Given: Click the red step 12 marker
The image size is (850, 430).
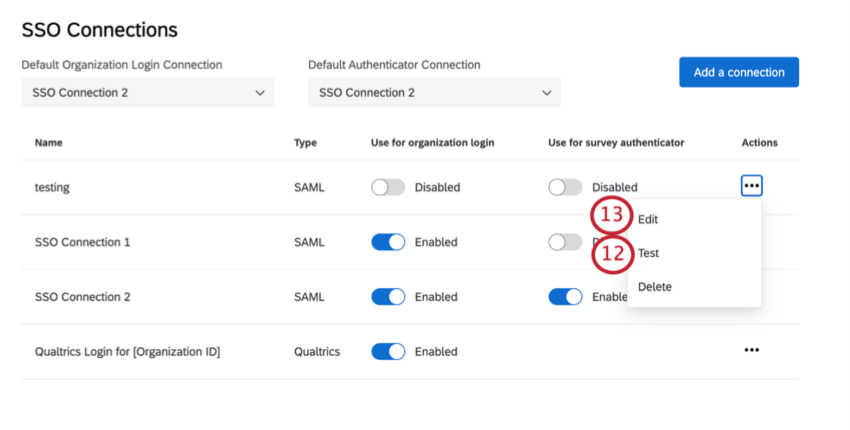Looking at the screenshot, I should coord(611,253).
